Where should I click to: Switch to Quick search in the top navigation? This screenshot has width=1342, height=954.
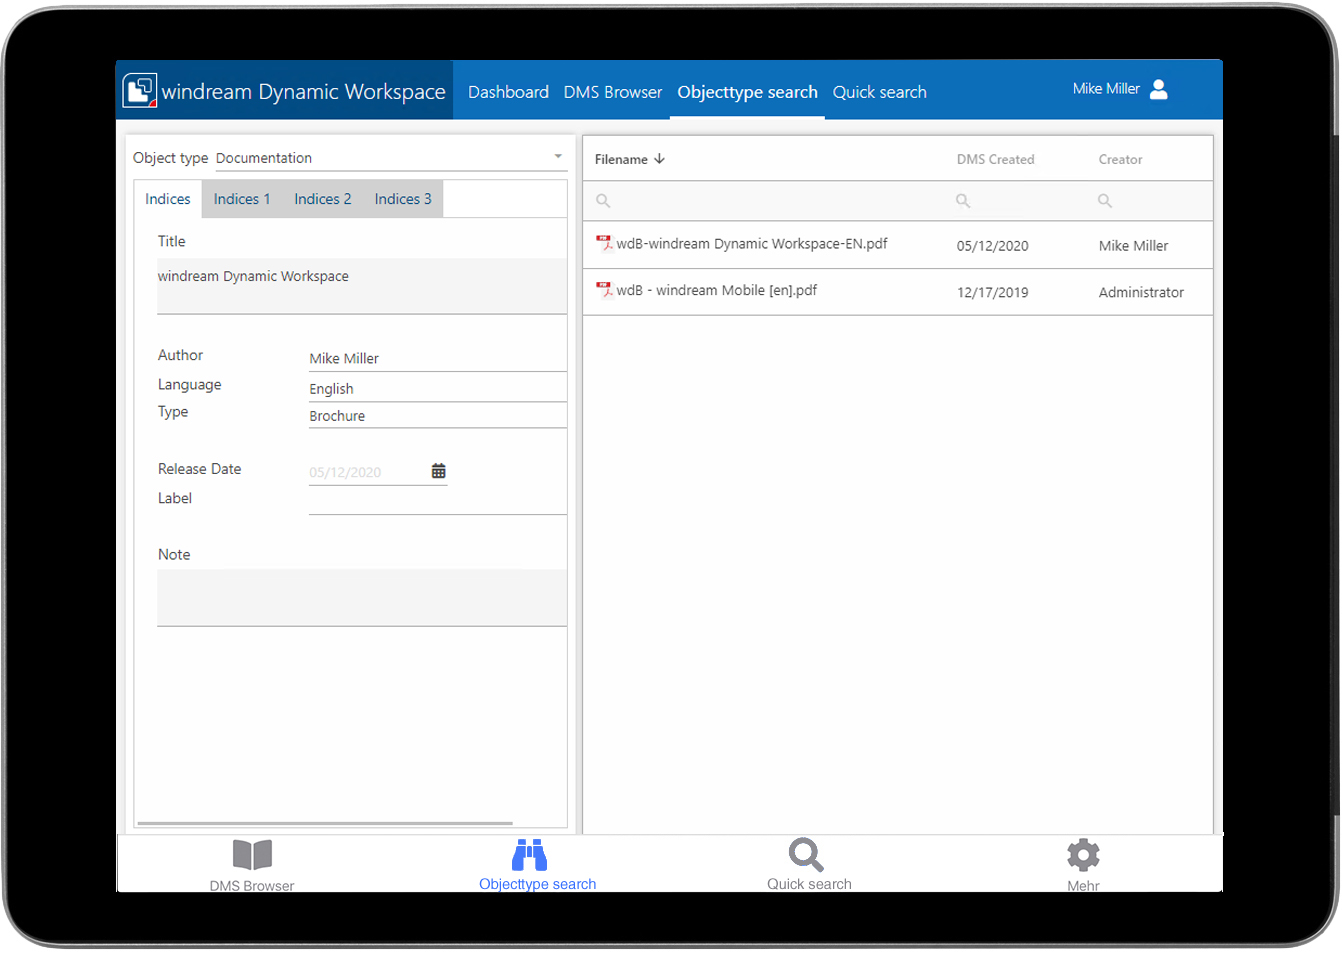[x=879, y=92]
